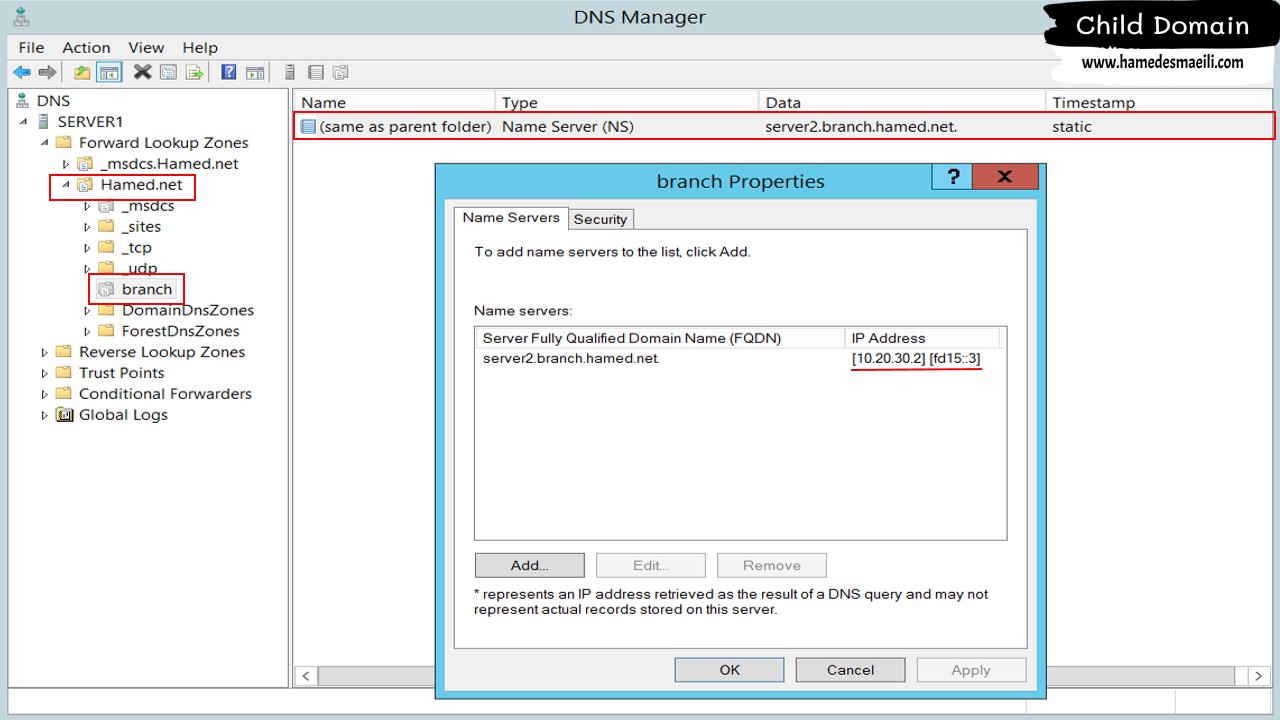Click the New Record list toolbar icon

tap(316, 72)
